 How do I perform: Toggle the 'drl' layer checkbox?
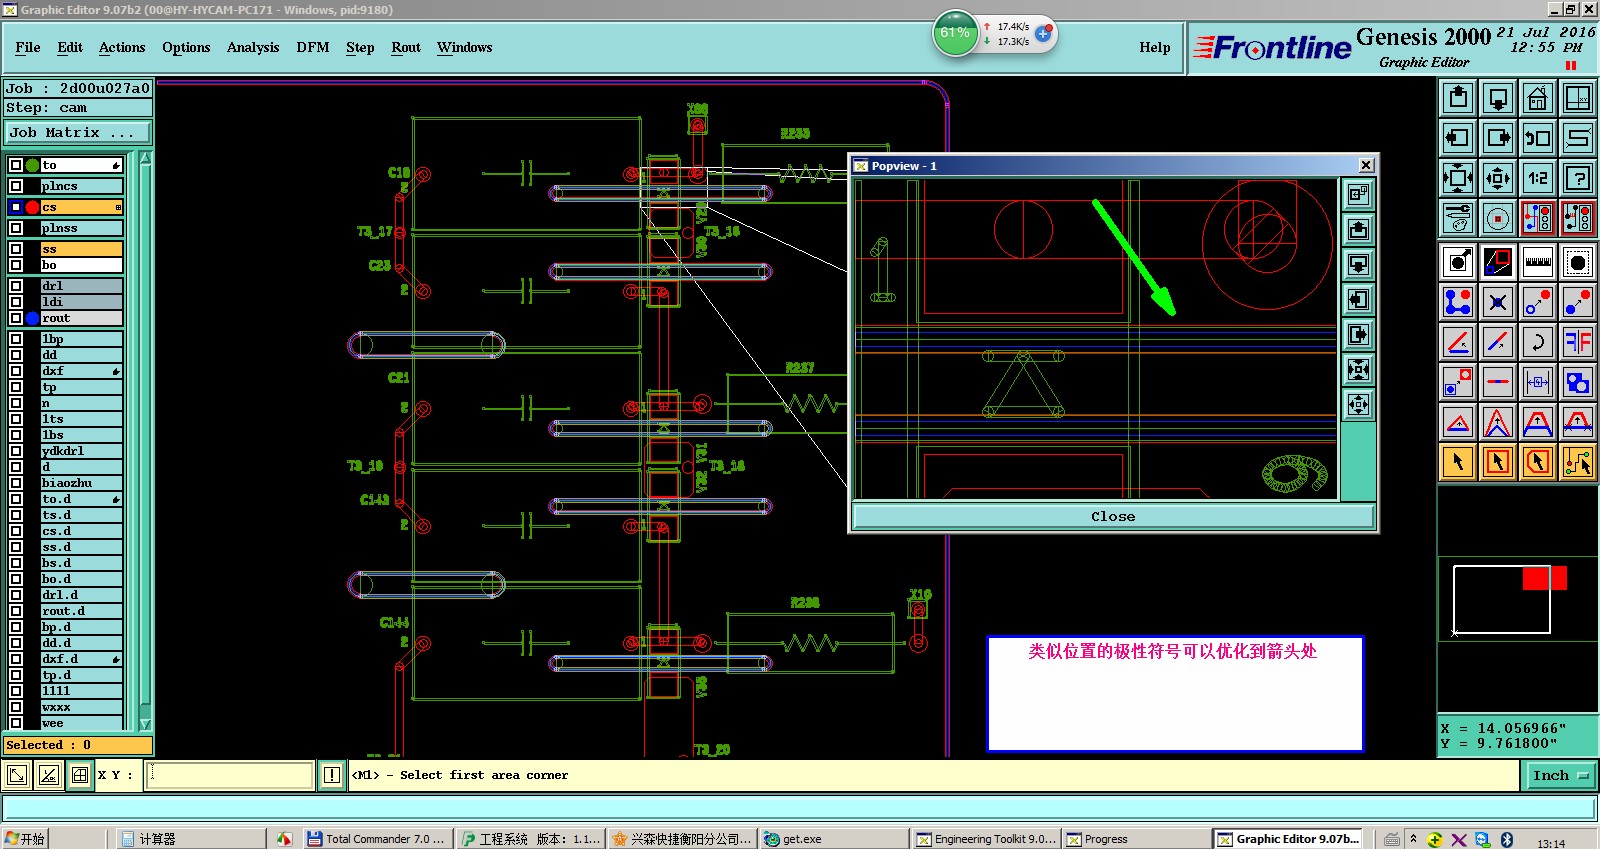tap(16, 286)
